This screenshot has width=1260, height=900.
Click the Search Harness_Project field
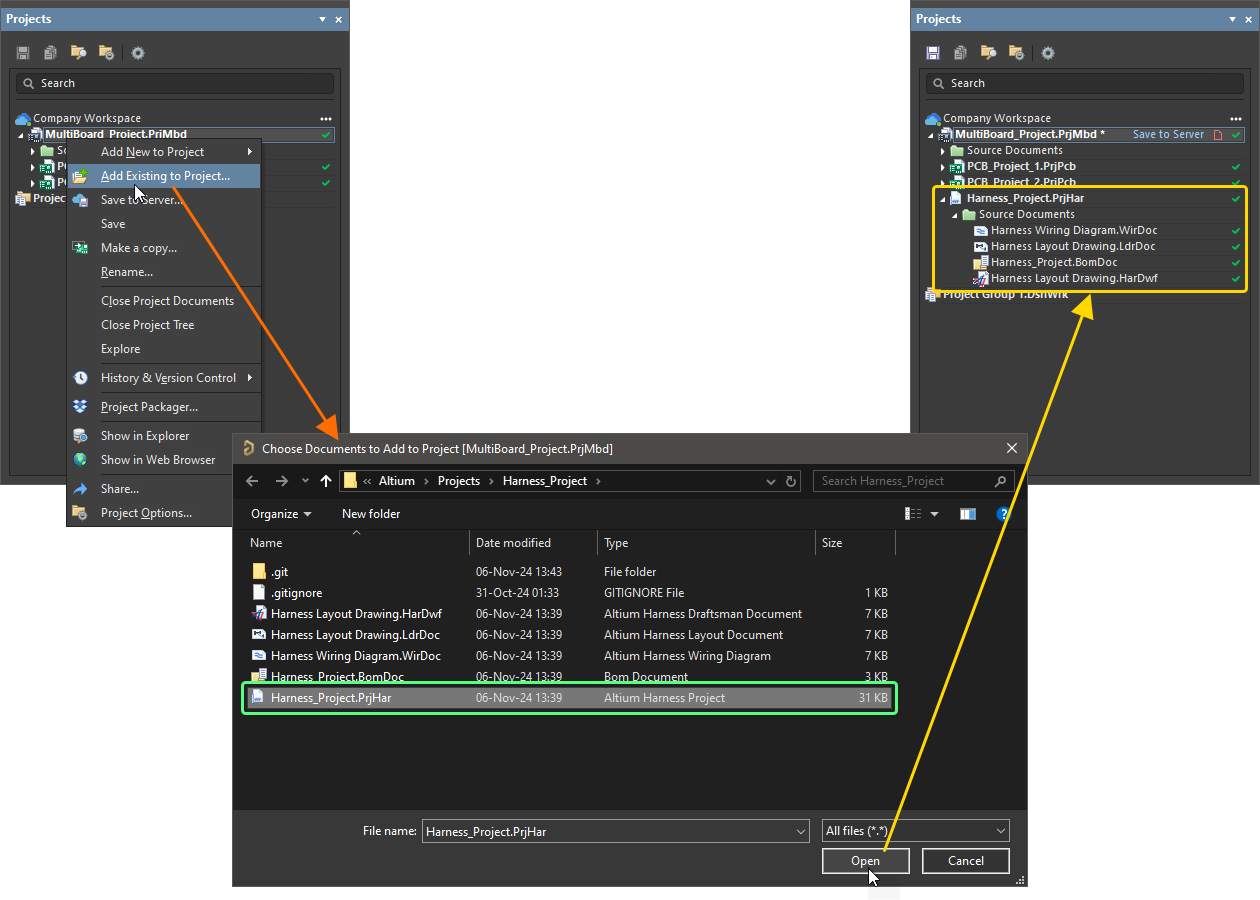pos(914,481)
